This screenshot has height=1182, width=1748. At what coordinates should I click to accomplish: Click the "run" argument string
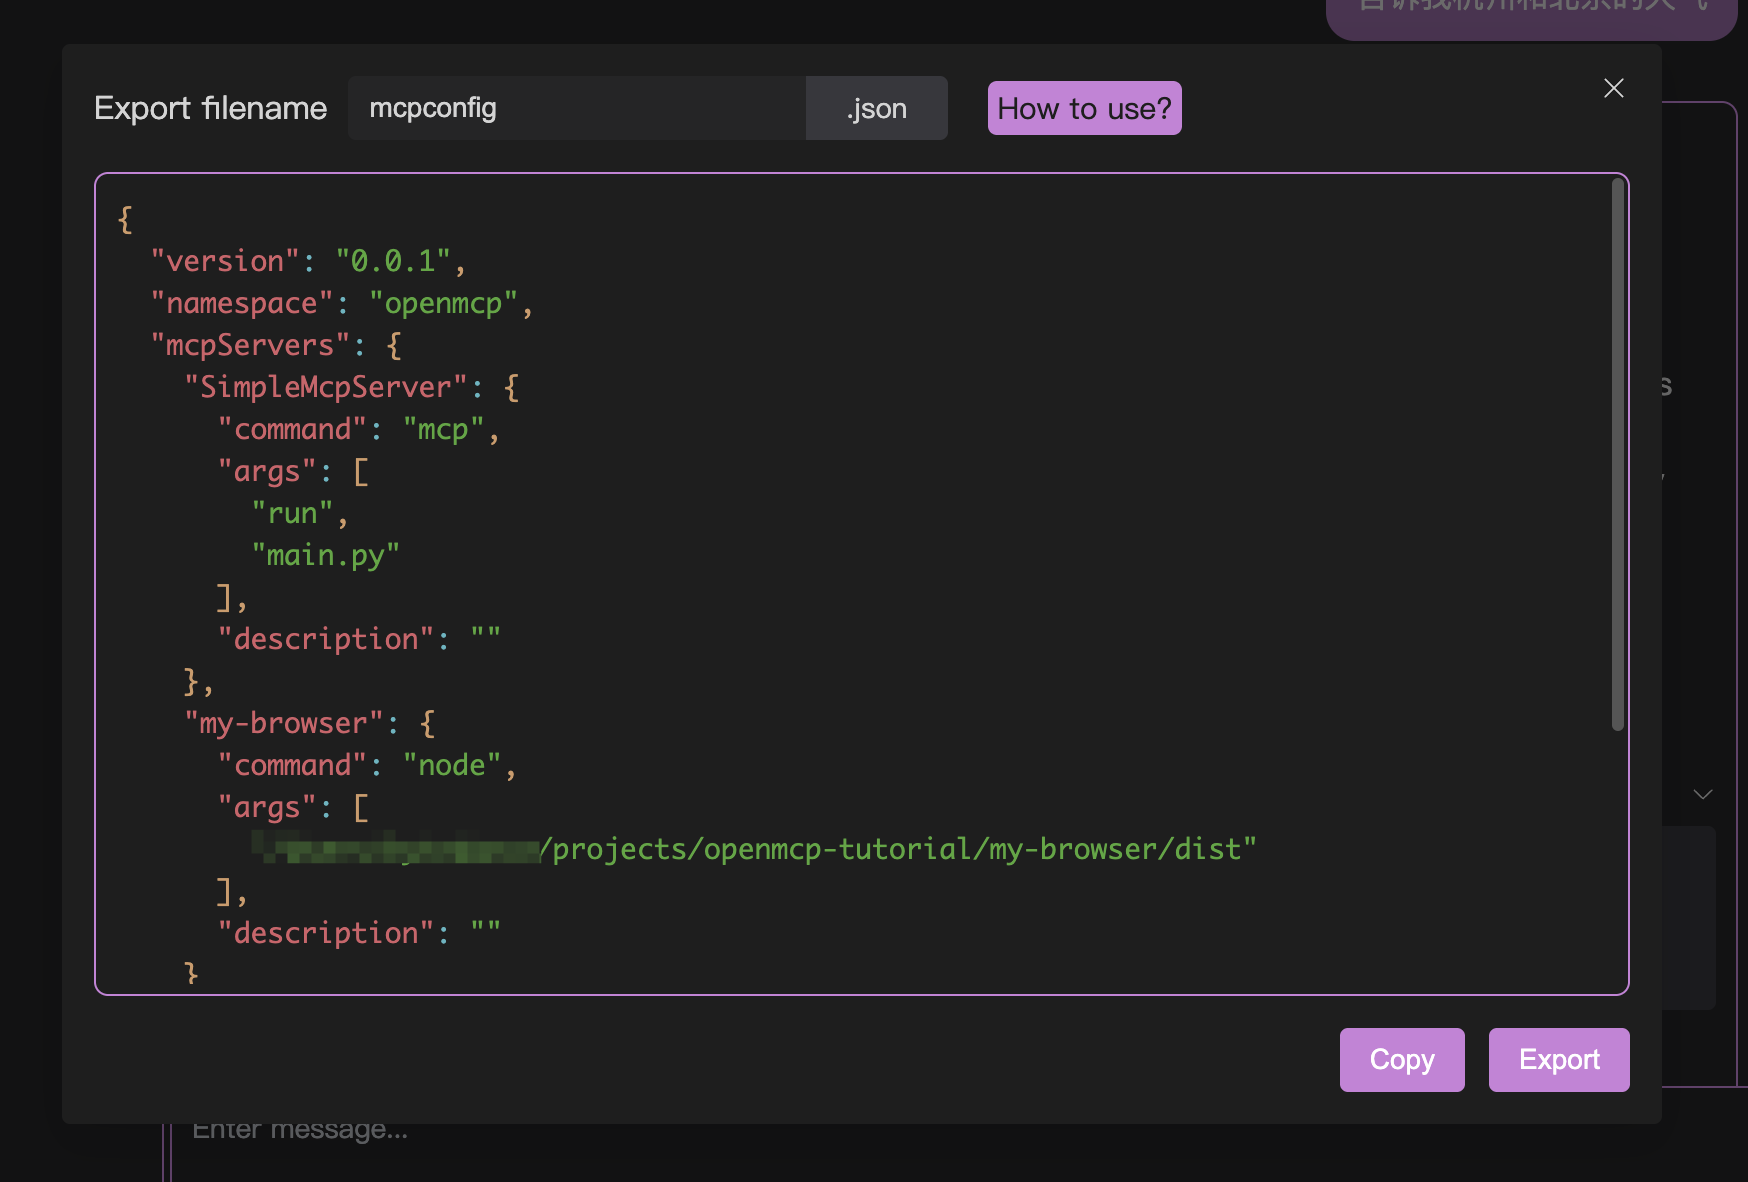tap(292, 513)
